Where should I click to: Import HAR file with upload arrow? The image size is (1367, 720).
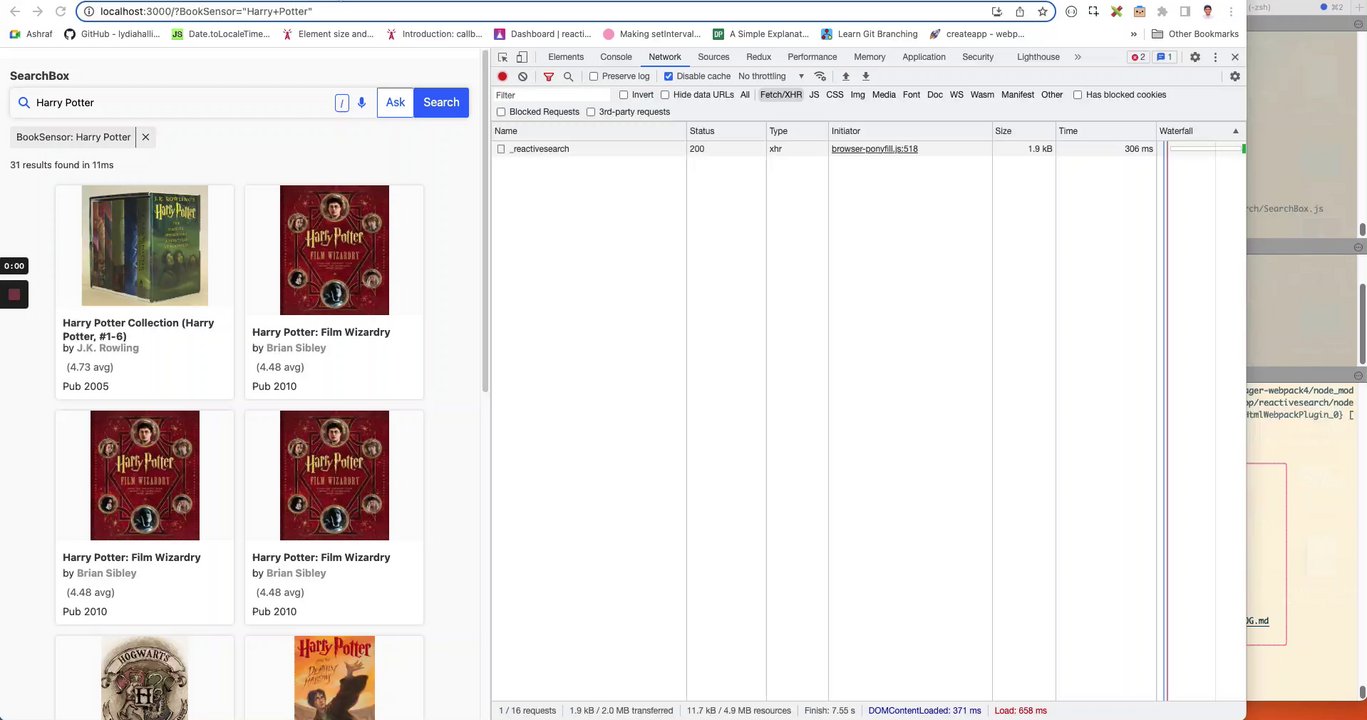click(x=845, y=76)
